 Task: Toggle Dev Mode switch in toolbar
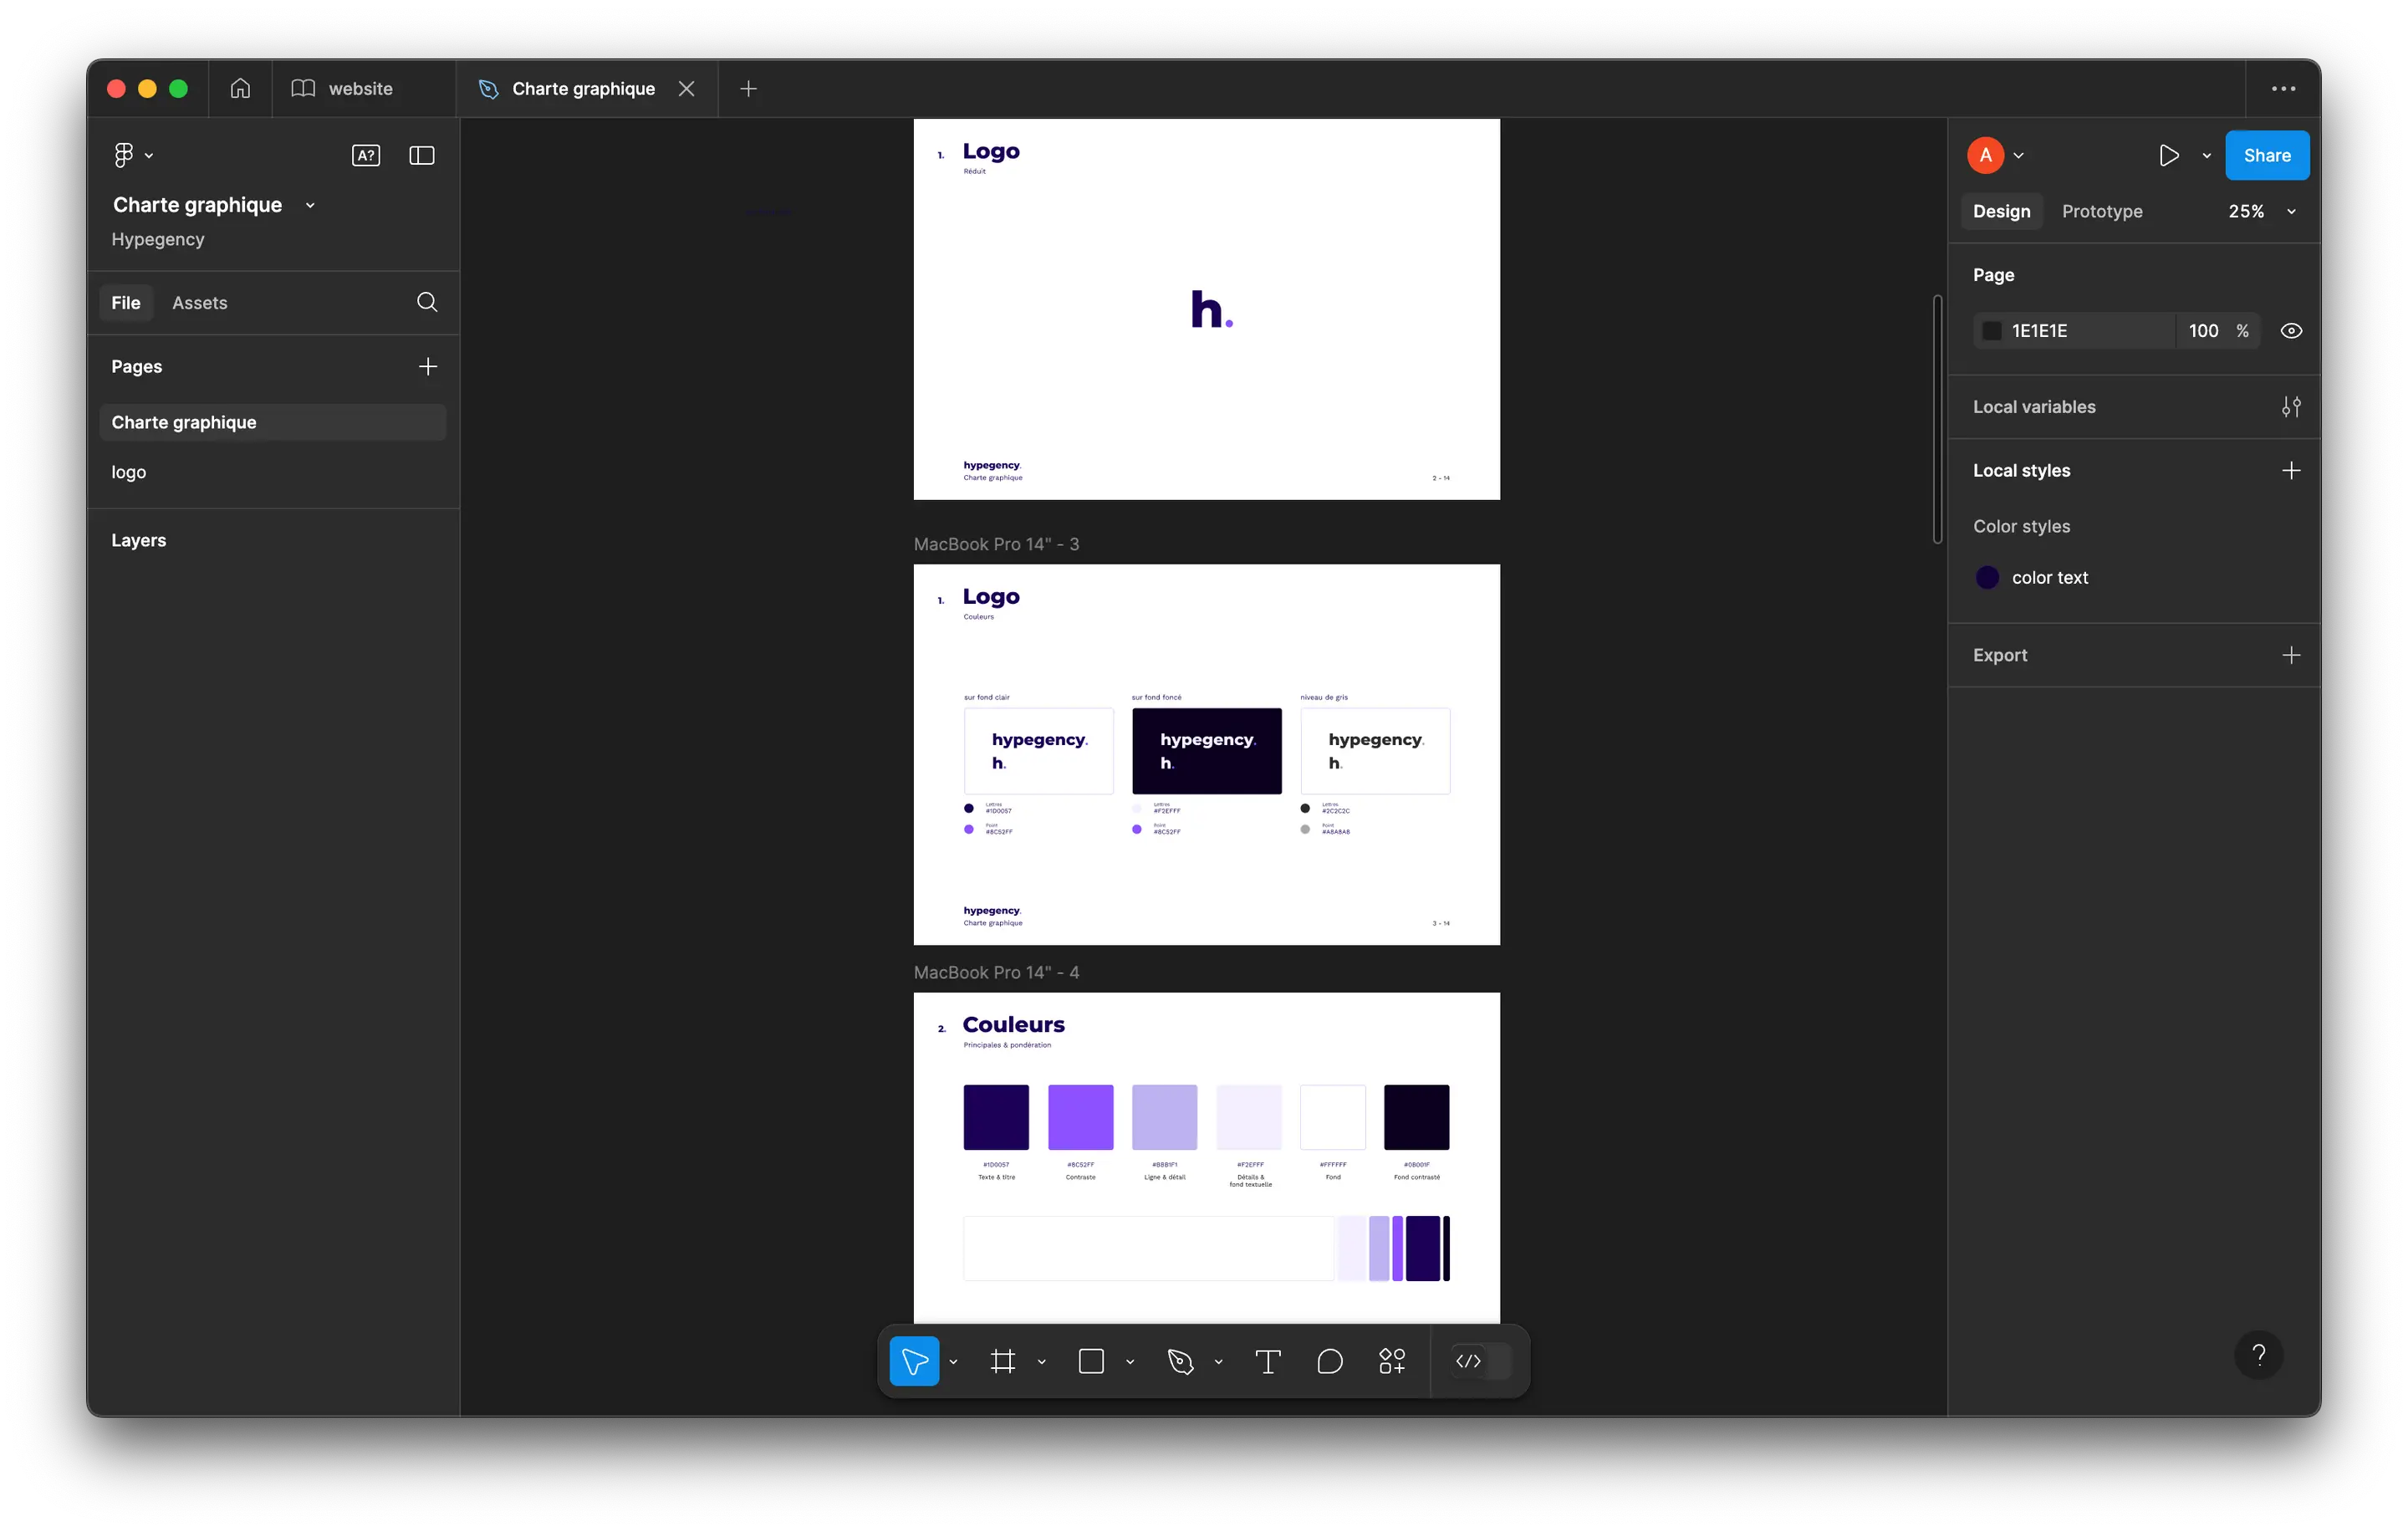pyautogui.click(x=1480, y=1361)
